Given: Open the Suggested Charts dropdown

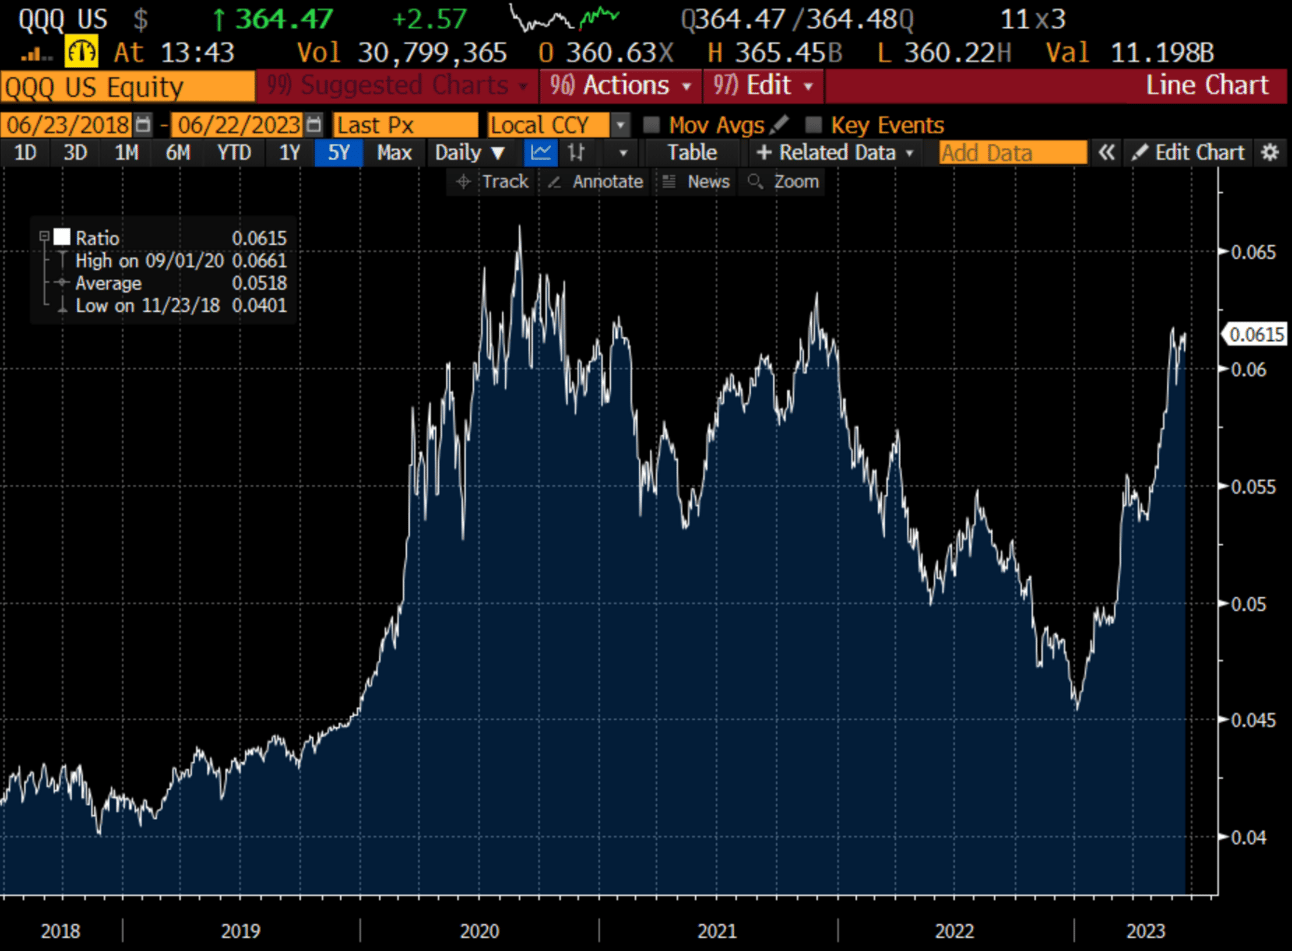Looking at the screenshot, I should [x=397, y=86].
